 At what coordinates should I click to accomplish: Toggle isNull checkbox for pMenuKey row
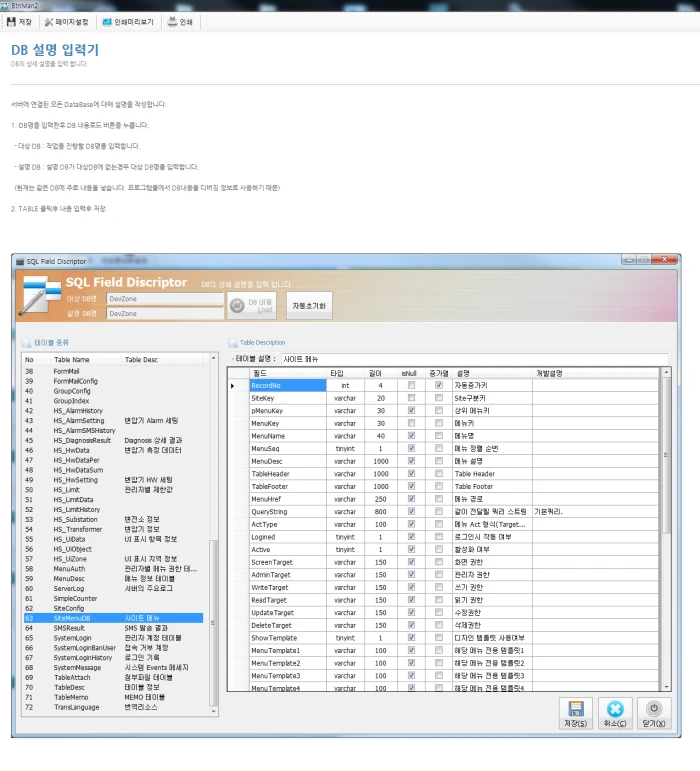click(411, 411)
